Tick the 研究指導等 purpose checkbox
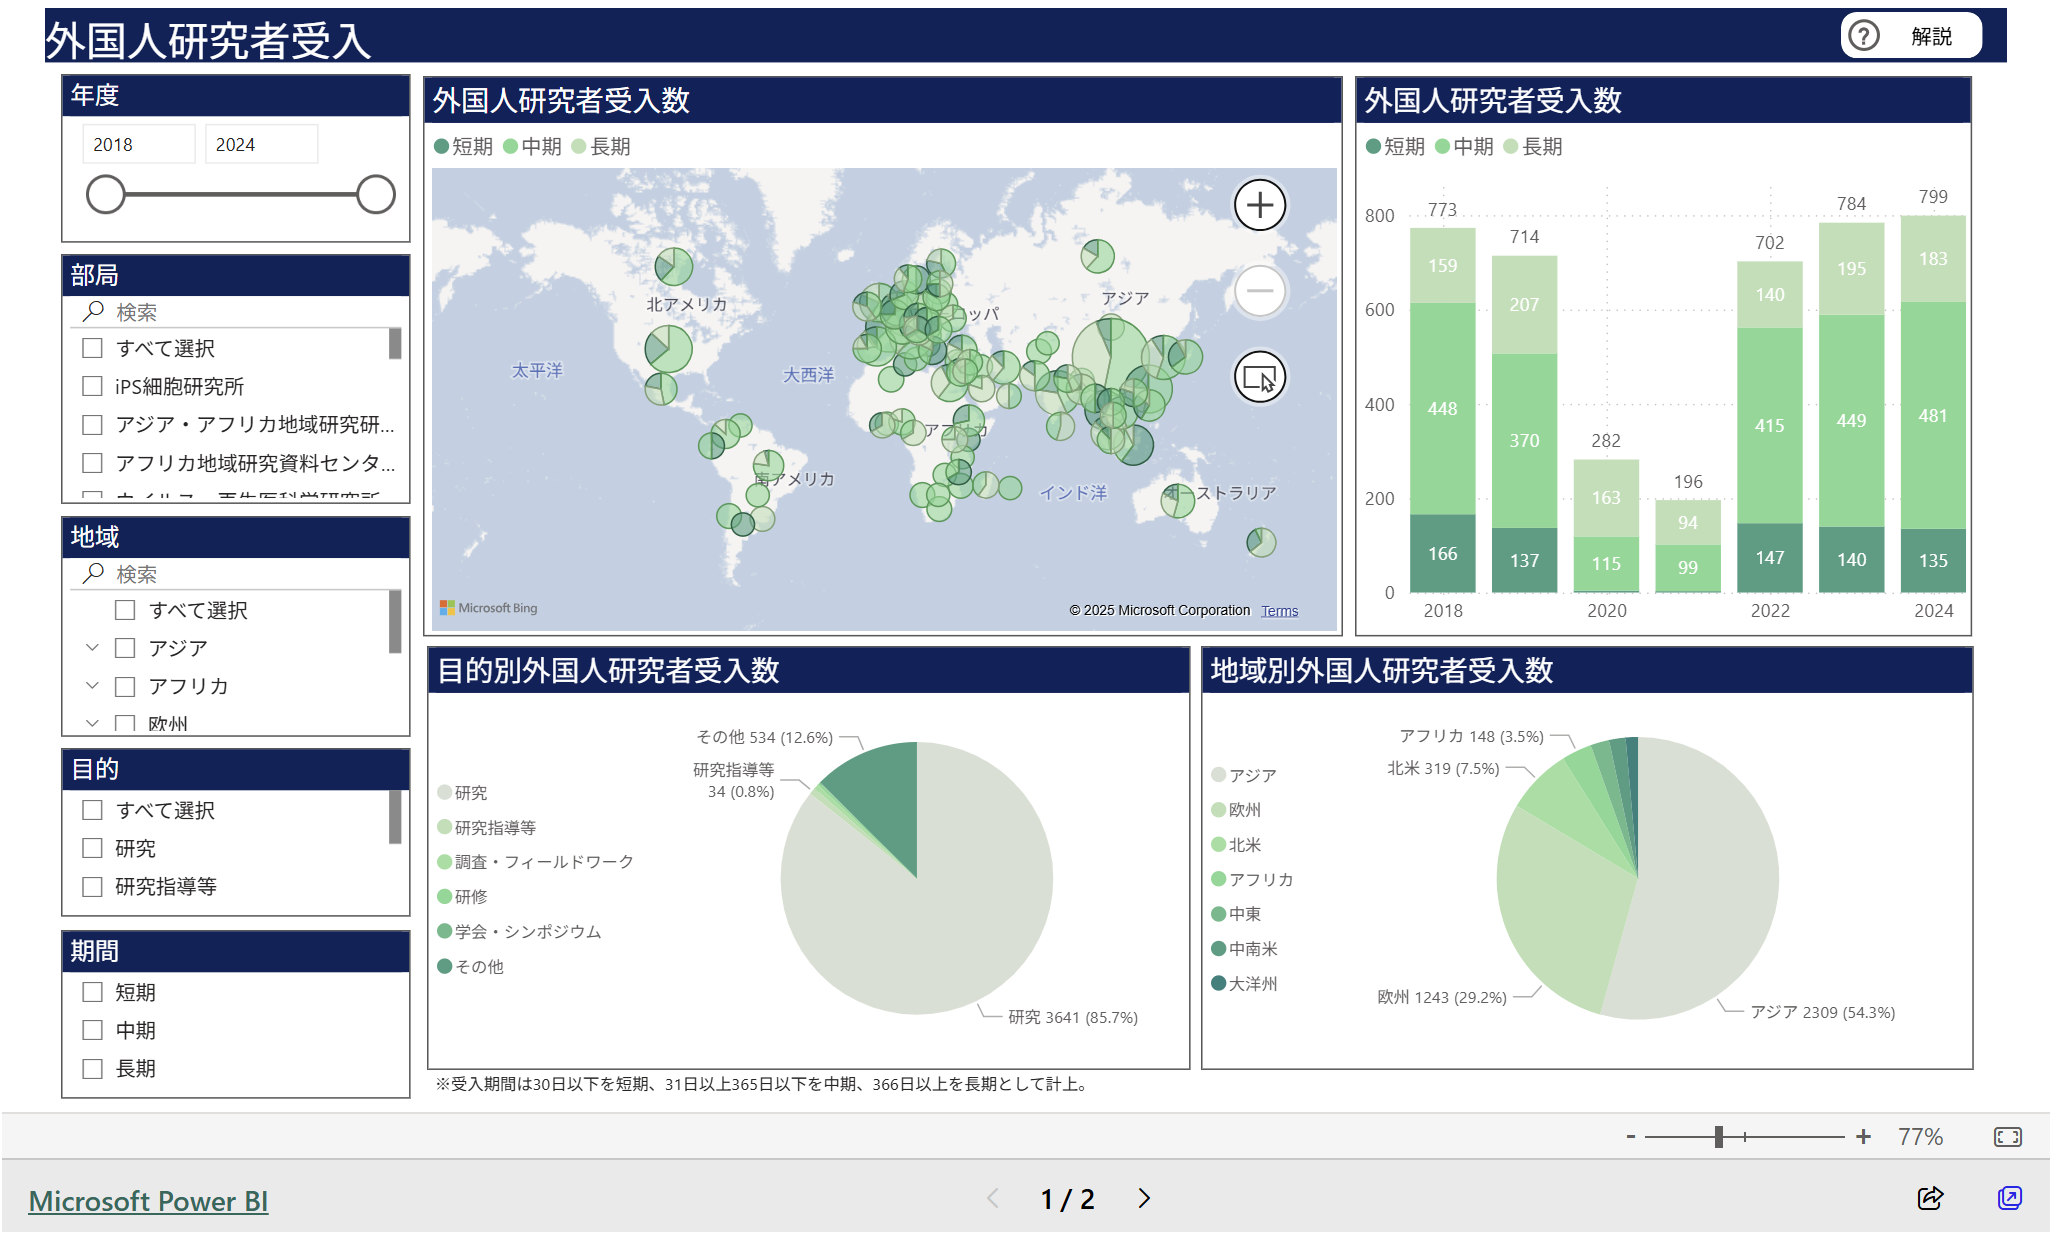Screen dimensions: 2059x1238 (x=93, y=886)
